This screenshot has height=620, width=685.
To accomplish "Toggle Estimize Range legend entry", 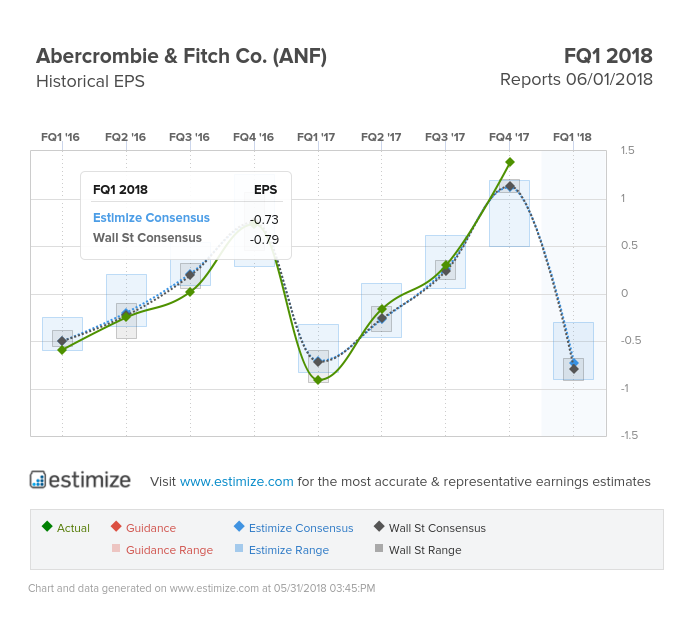I will click(282, 550).
